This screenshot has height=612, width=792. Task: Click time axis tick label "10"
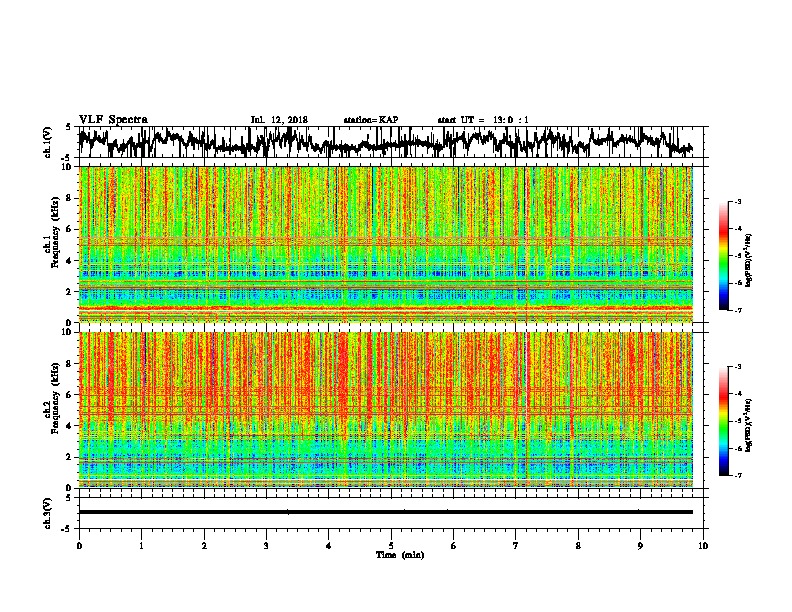point(703,546)
